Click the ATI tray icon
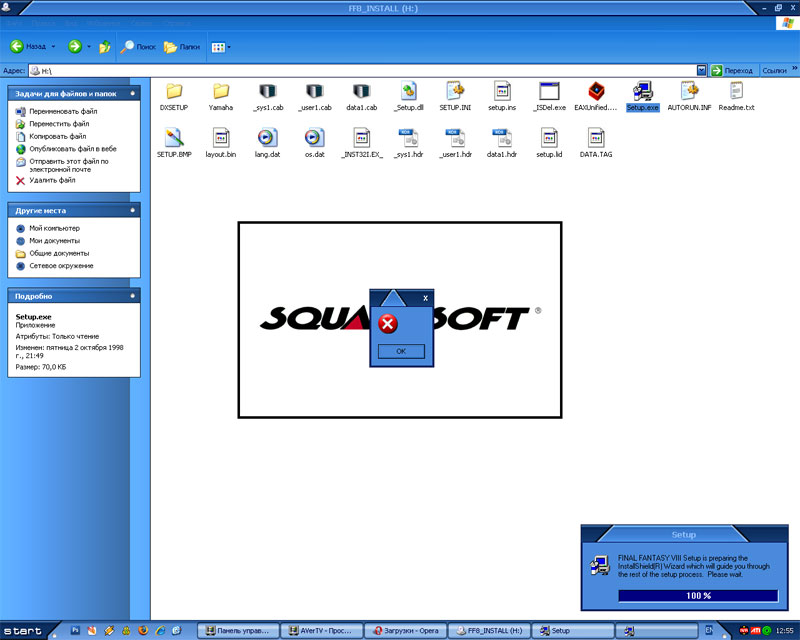800x640 pixels. [x=755, y=631]
